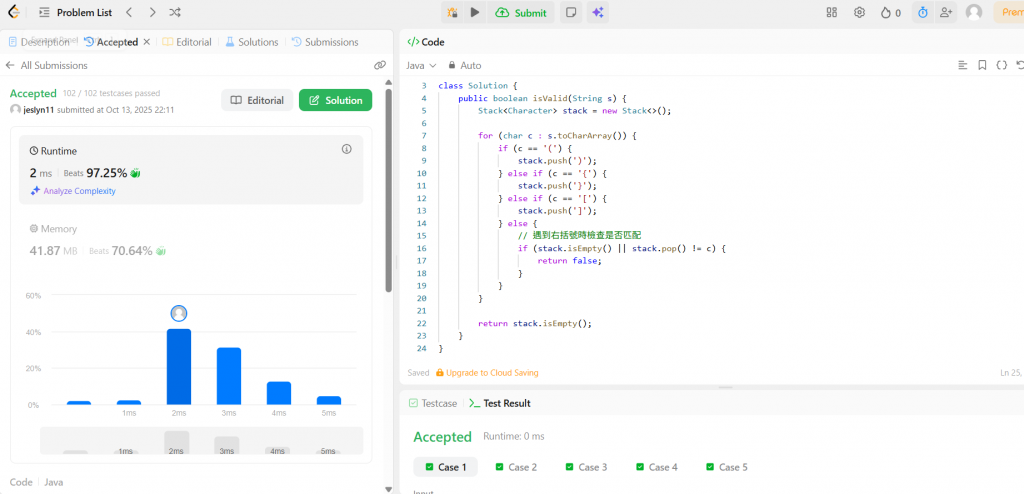1024x494 pixels.
Task: Select the Case 3 tab
Action: click(586, 467)
